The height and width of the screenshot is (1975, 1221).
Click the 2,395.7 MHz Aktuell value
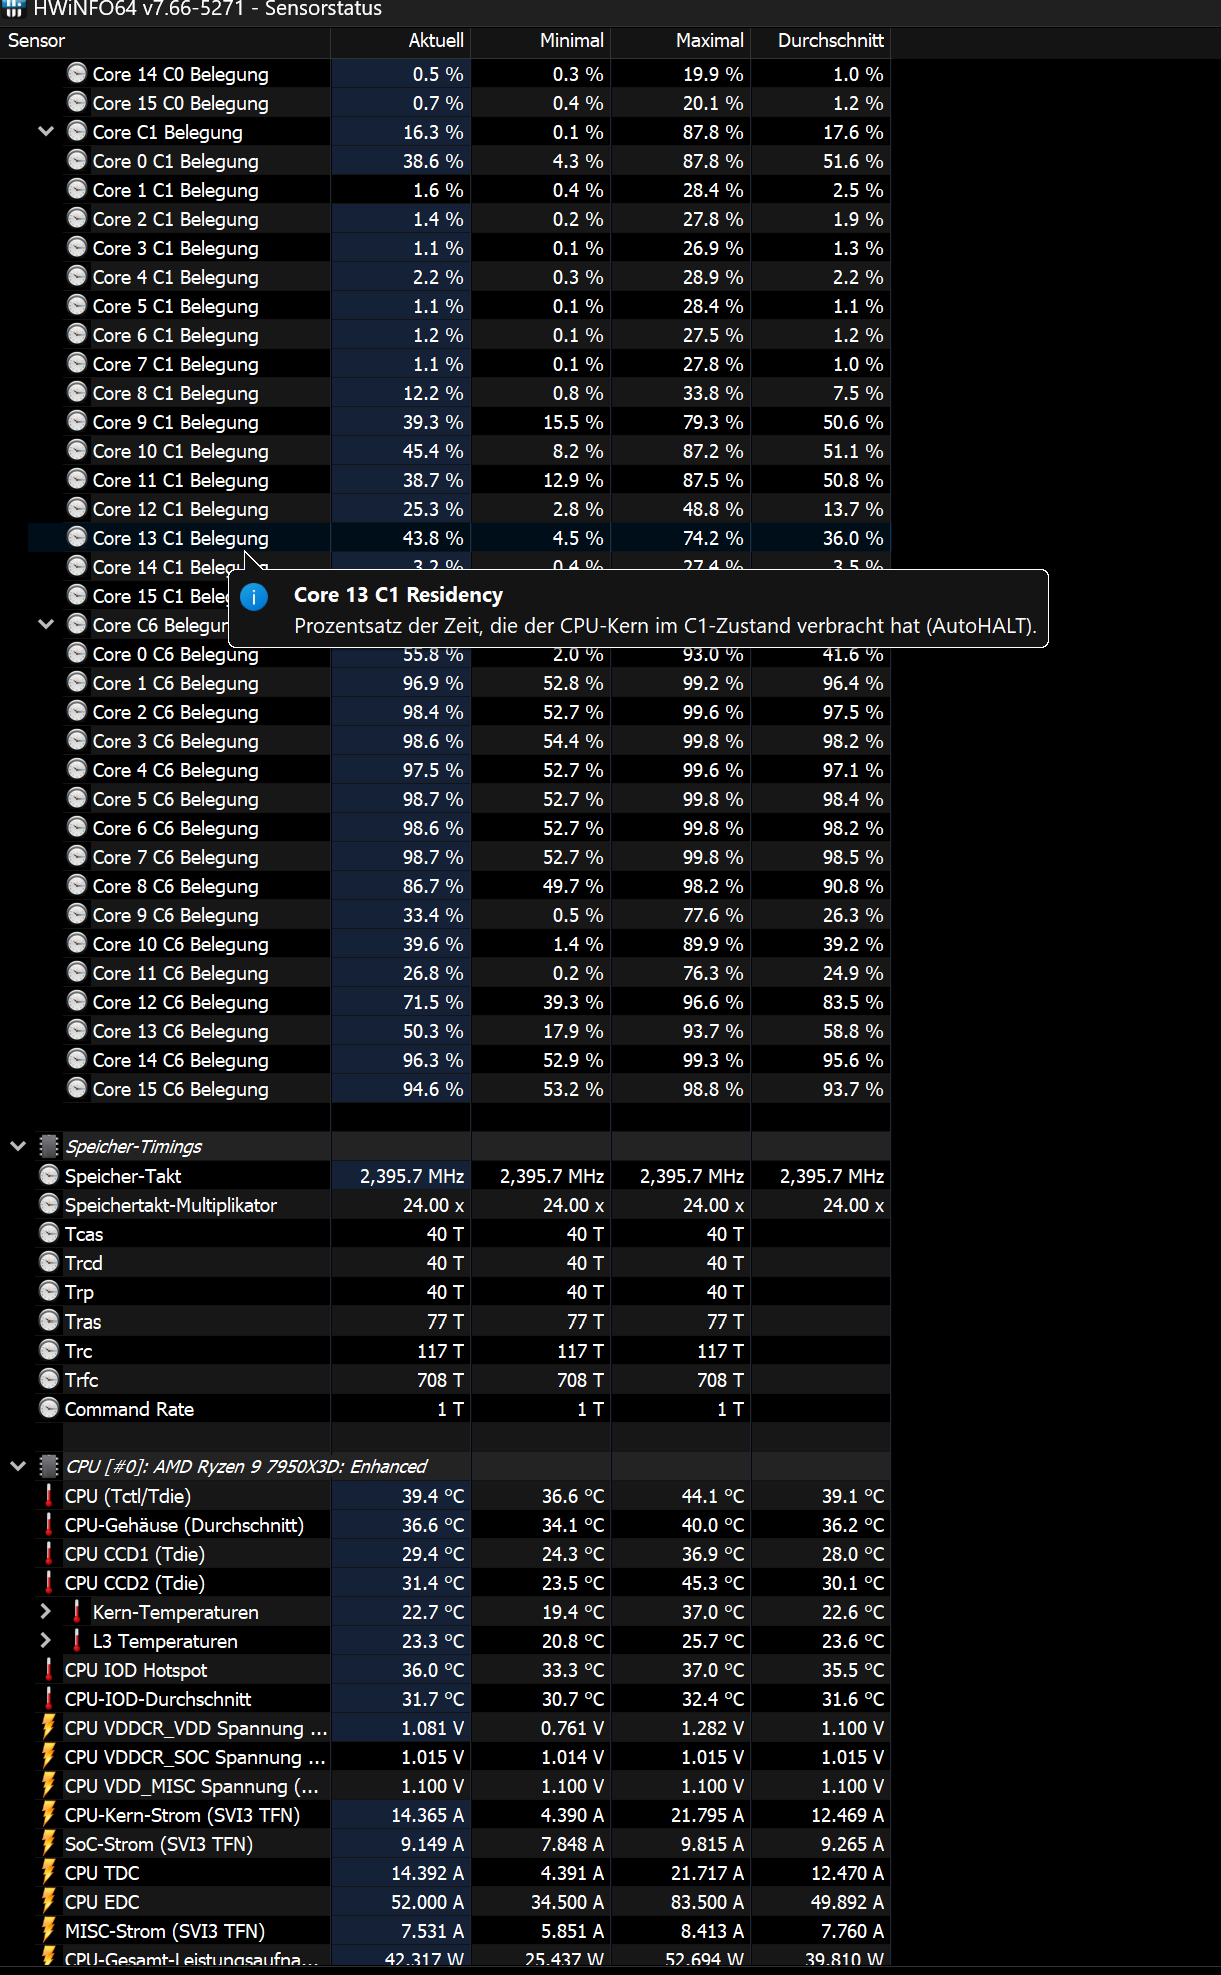pyautogui.click(x=412, y=1176)
